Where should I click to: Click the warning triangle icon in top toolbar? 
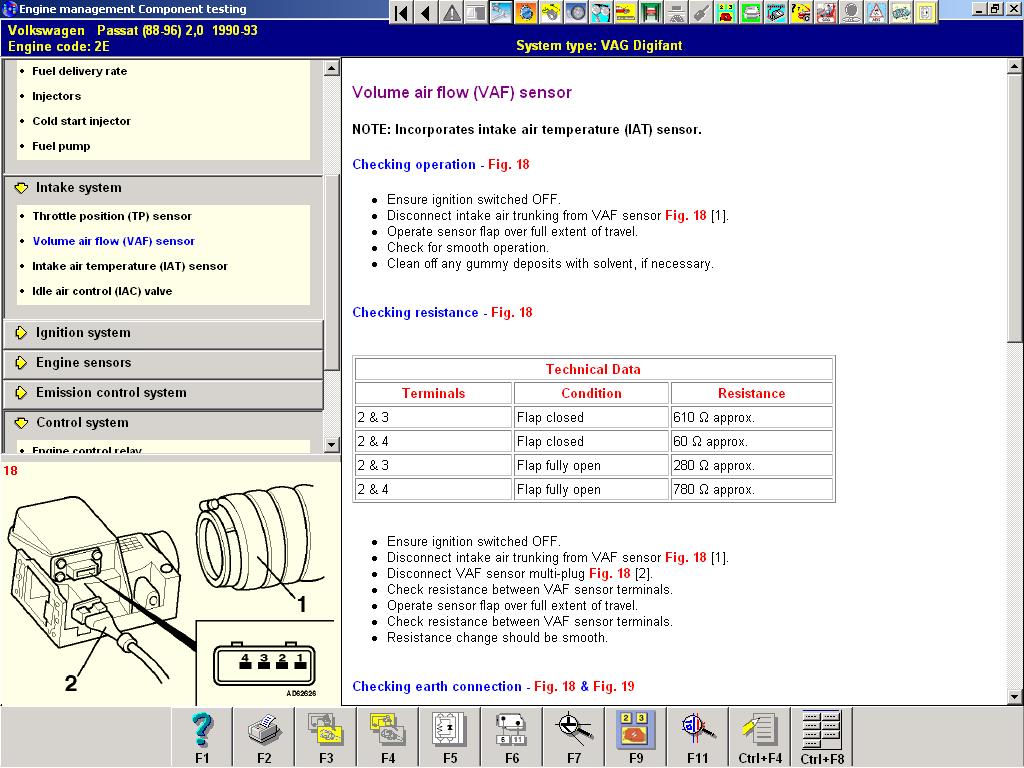451,13
